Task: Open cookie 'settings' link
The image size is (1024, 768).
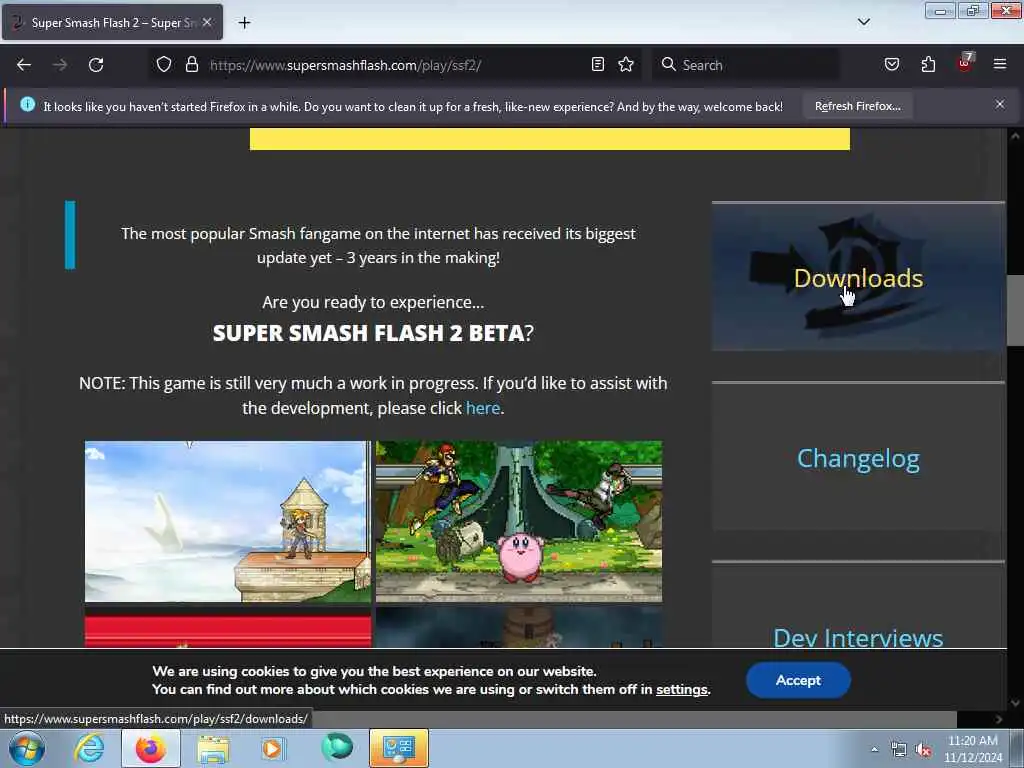Action: (682, 690)
